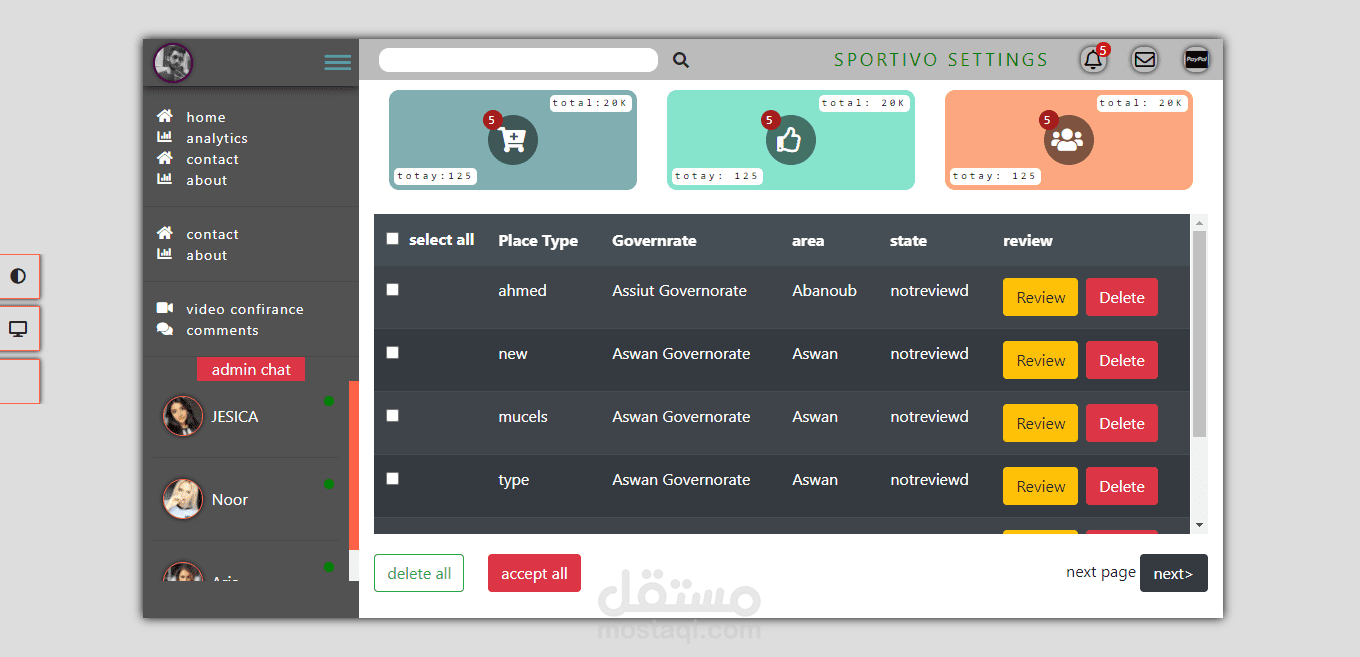The width and height of the screenshot is (1360, 657).
Task: Click 'totay:125' label on cart card
Action: click(x=435, y=176)
